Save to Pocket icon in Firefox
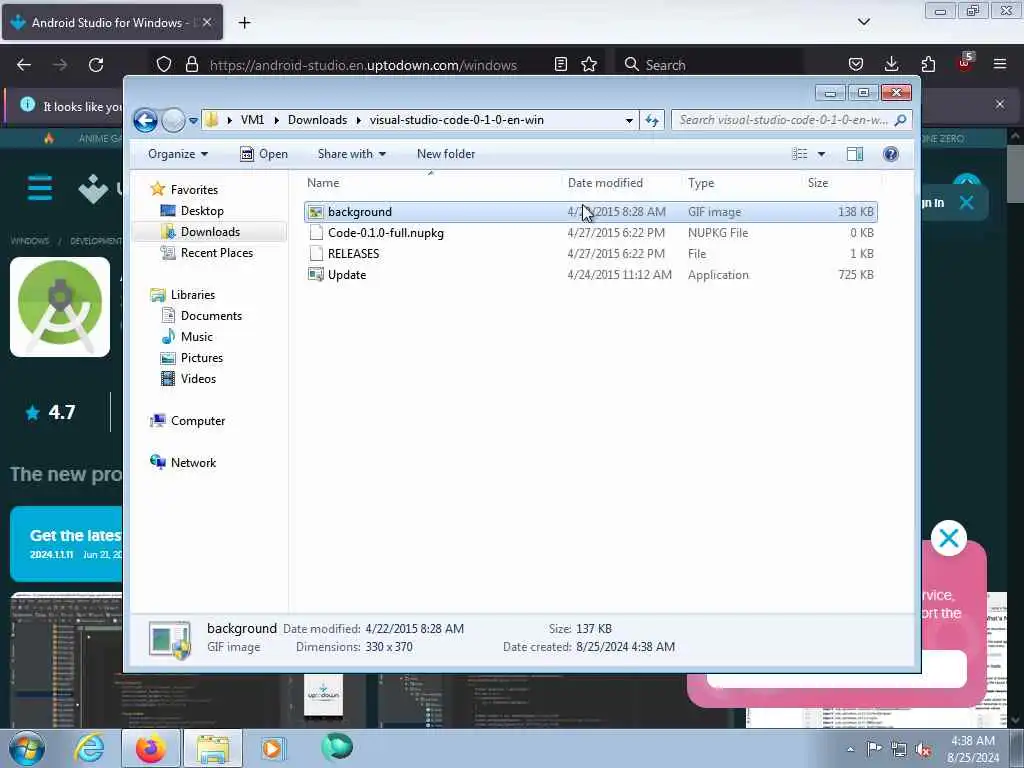This screenshot has height=768, width=1024. (856, 65)
